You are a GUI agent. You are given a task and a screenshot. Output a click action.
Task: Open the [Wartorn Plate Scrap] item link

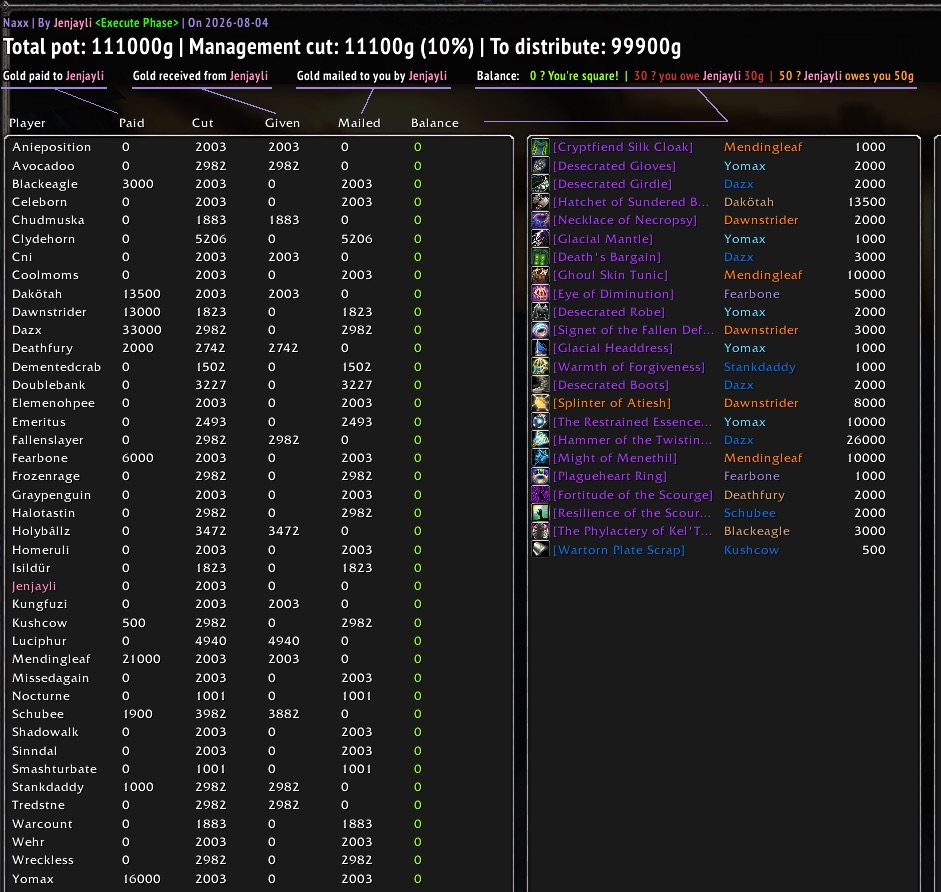point(618,550)
